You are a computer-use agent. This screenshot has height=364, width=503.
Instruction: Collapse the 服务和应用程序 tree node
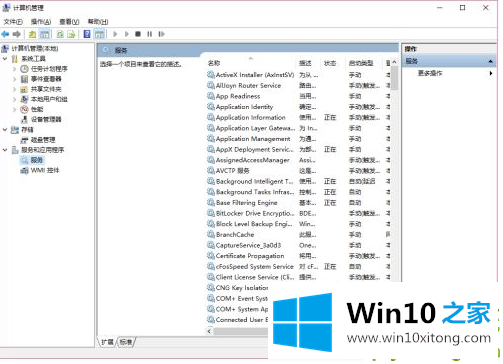pyautogui.click(x=5, y=150)
